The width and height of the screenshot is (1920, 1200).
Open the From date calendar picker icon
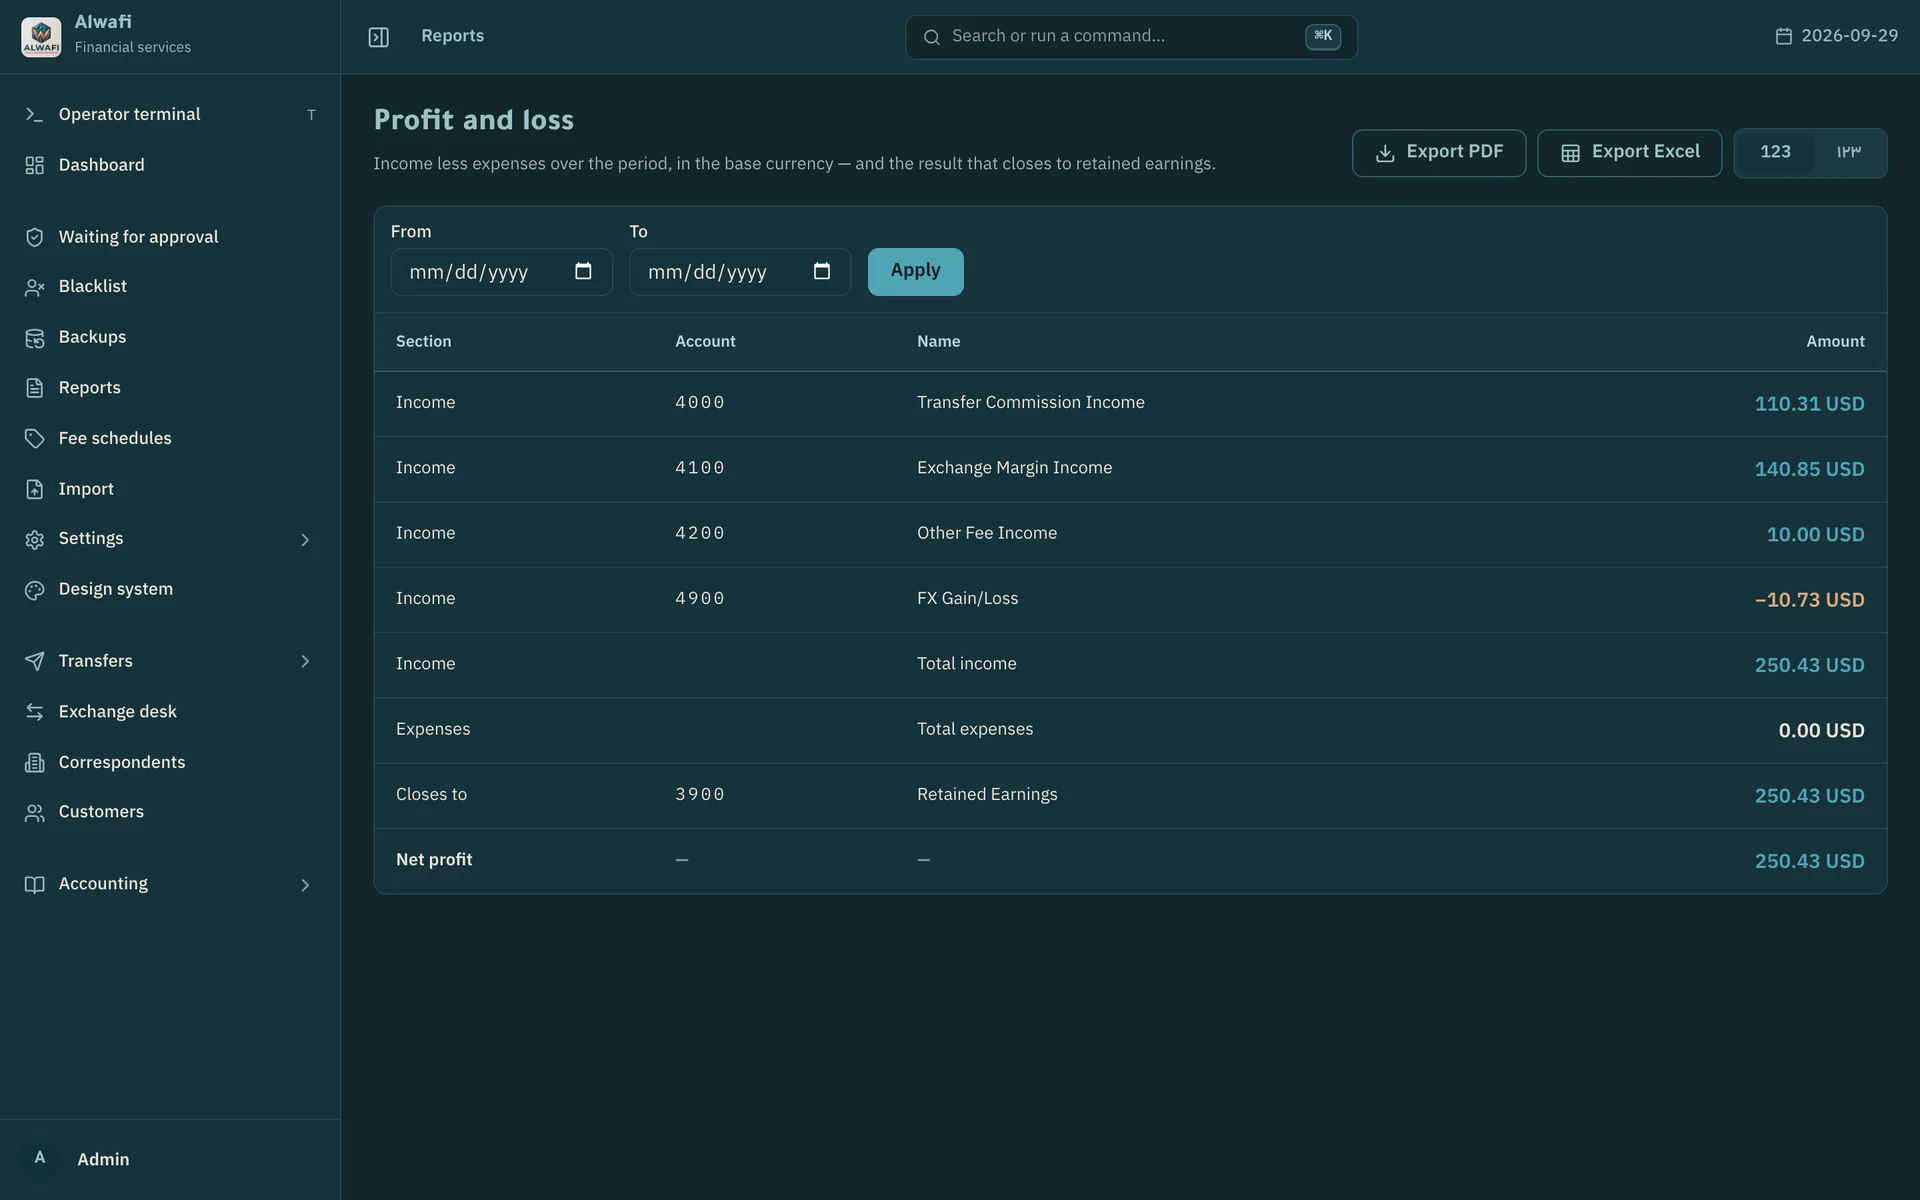click(x=583, y=271)
